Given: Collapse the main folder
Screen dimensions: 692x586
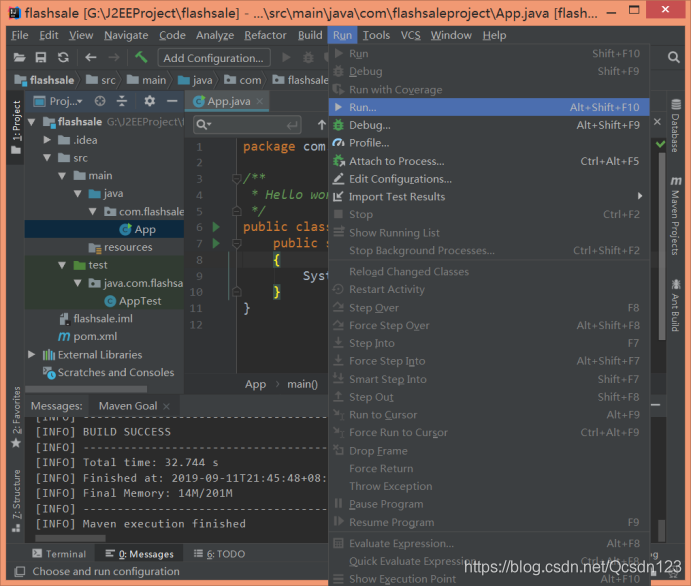Looking at the screenshot, I should tap(62, 176).
